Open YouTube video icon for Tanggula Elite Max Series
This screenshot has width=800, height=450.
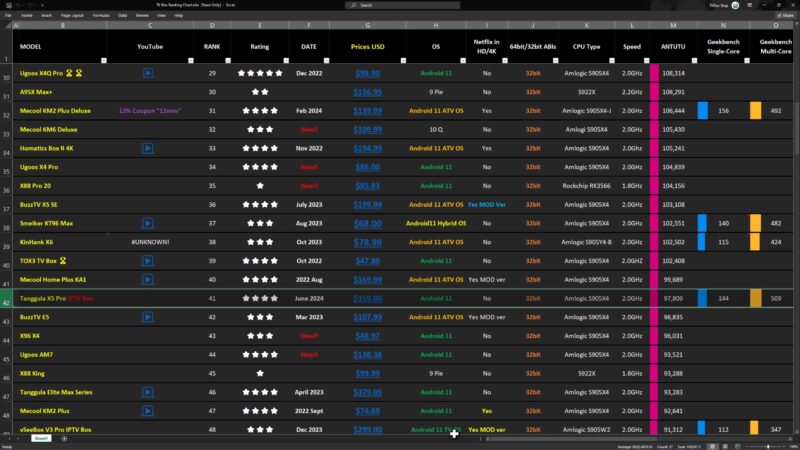point(147,392)
